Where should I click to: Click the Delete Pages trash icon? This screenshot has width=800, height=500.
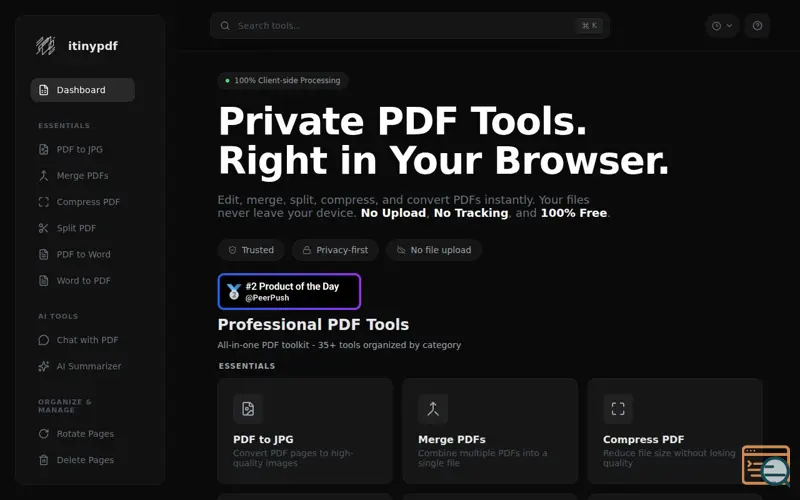[44, 460]
